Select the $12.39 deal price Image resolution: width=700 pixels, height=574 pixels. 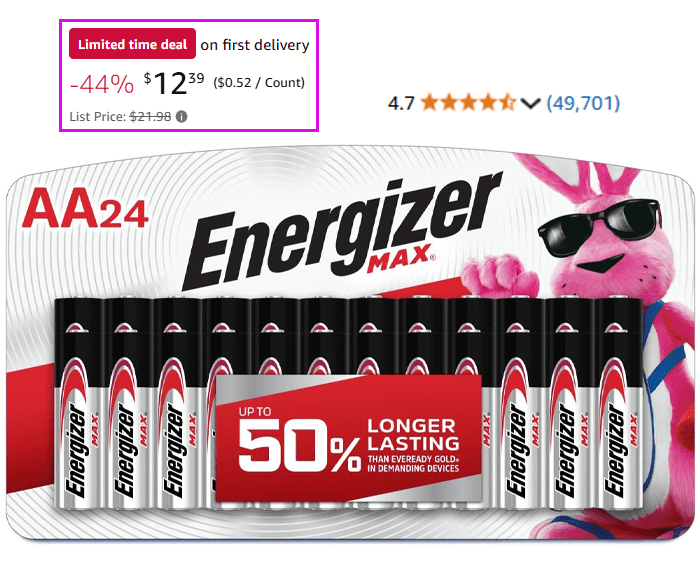174,83
